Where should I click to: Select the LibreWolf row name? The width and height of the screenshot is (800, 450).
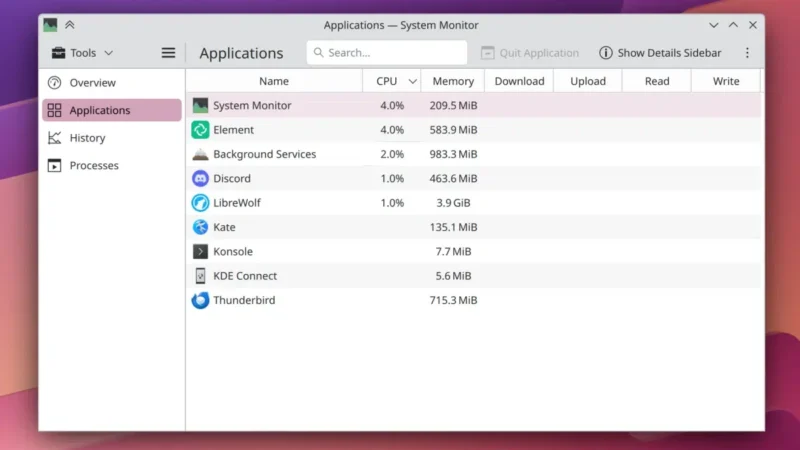coord(237,203)
